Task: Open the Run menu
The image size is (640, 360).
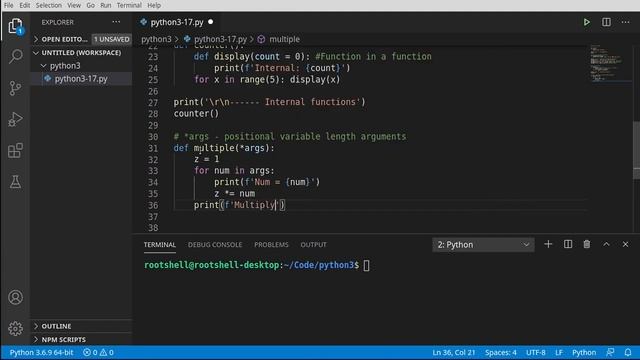Action: (x=106, y=5)
